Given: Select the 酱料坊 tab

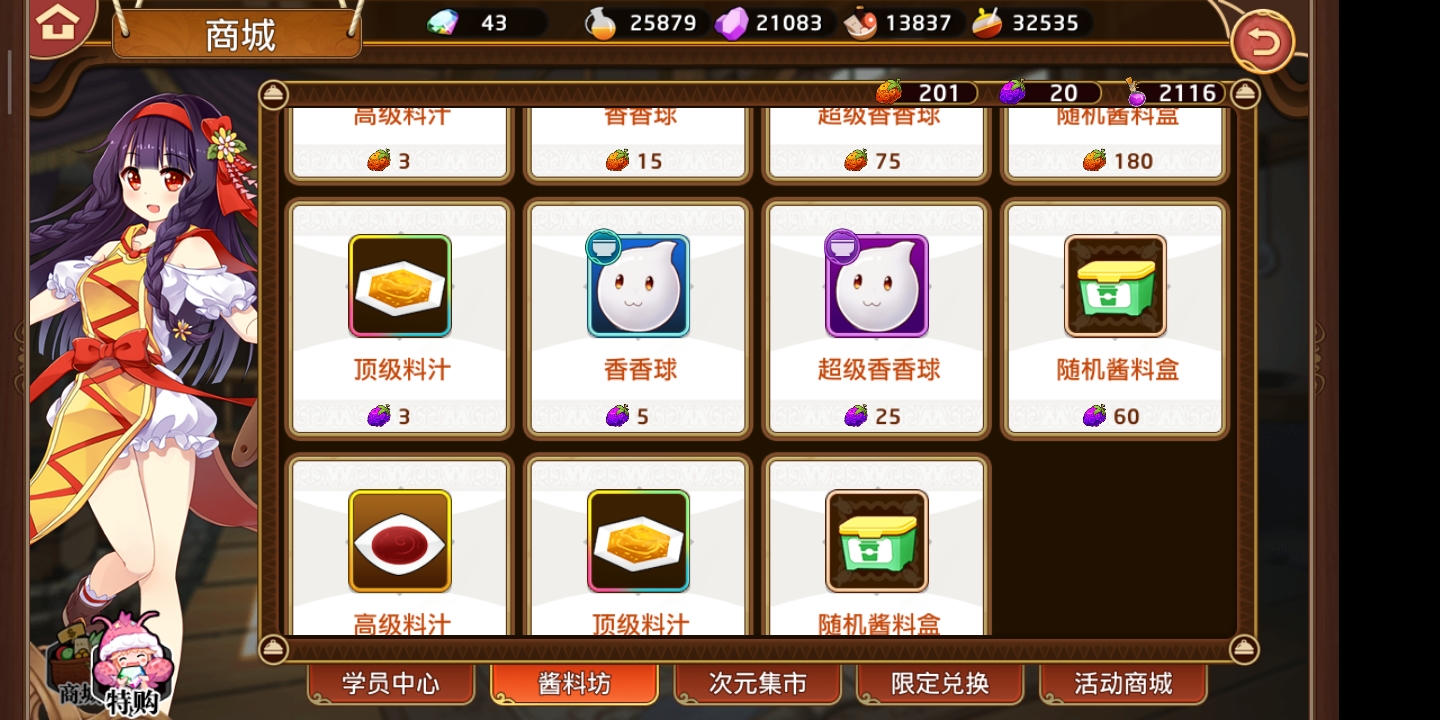Looking at the screenshot, I should tap(574, 684).
